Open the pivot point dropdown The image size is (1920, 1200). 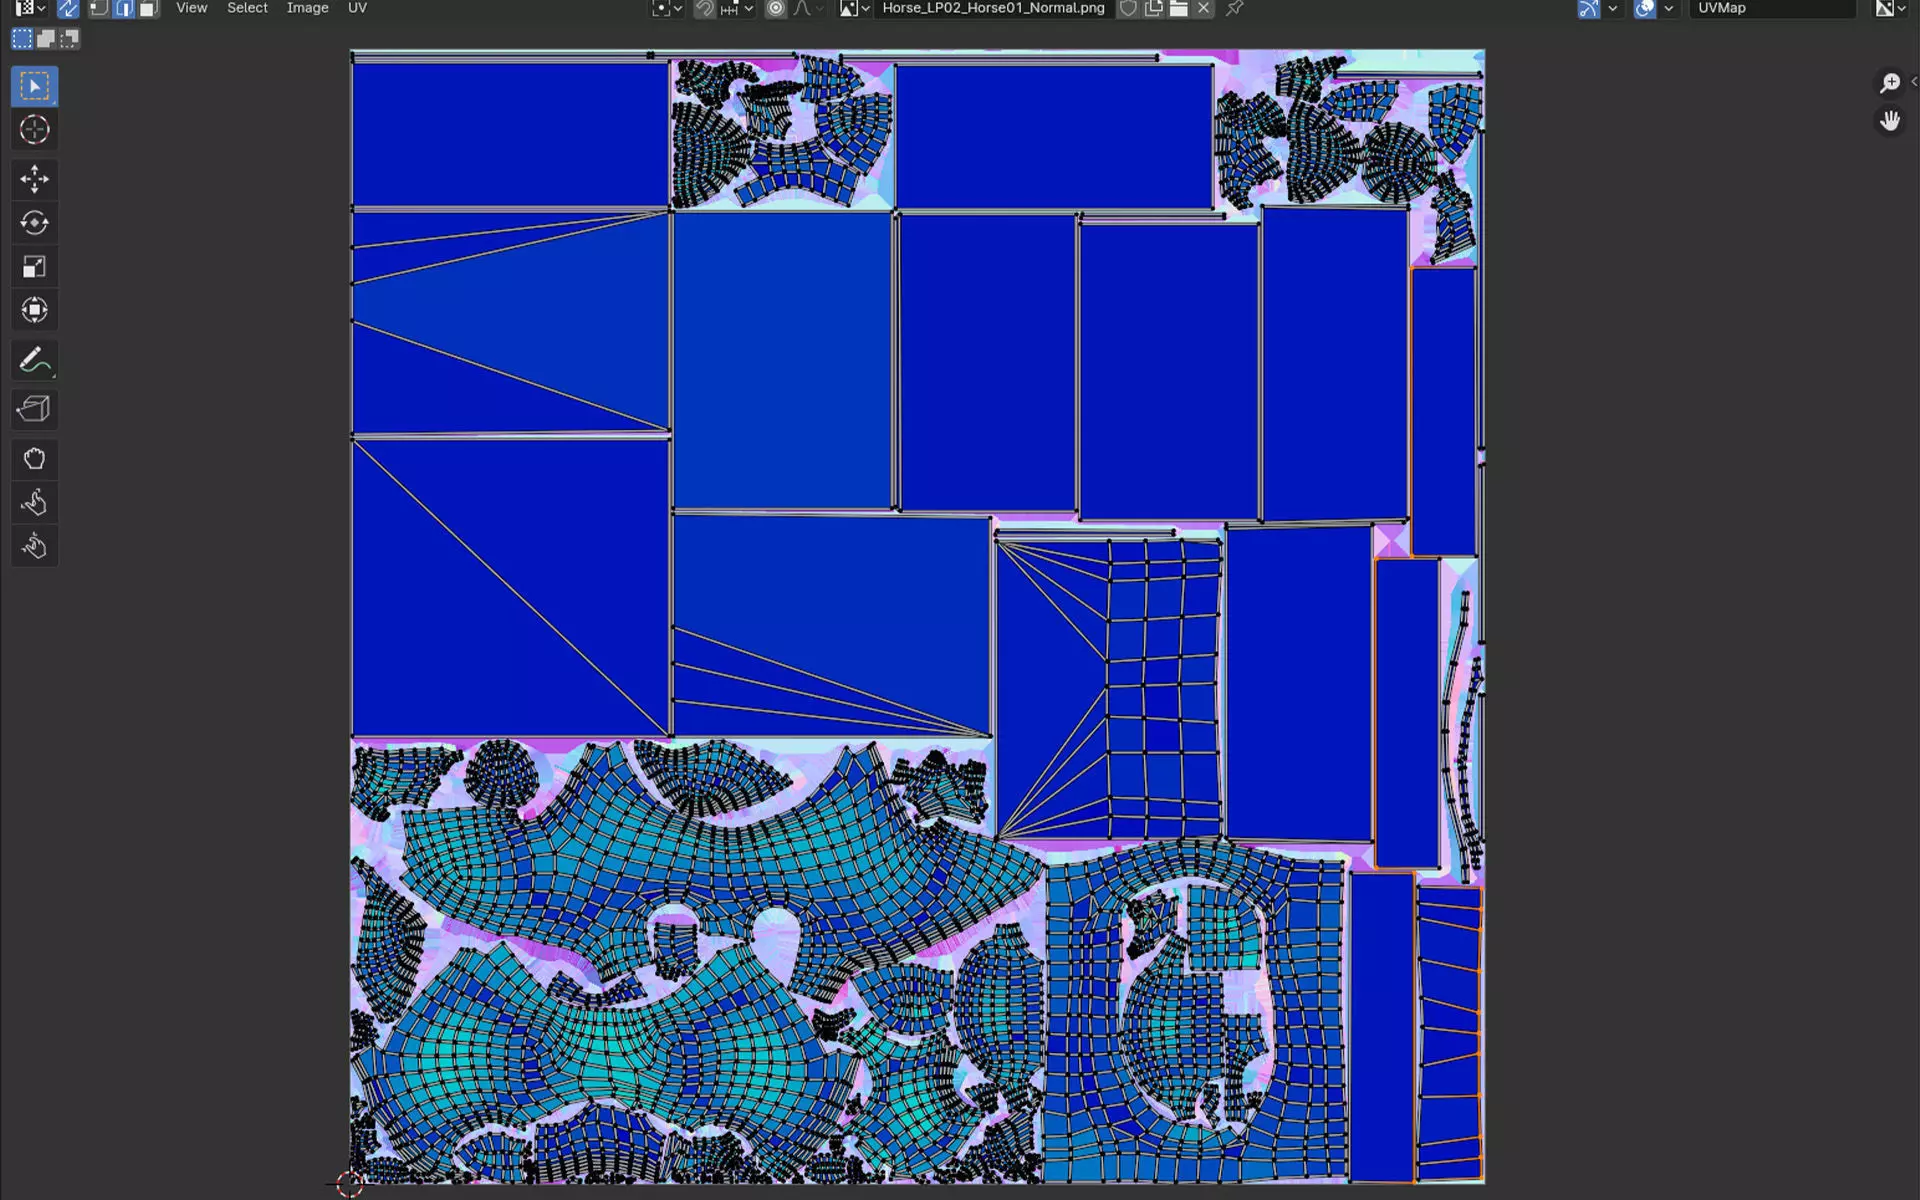667,9
